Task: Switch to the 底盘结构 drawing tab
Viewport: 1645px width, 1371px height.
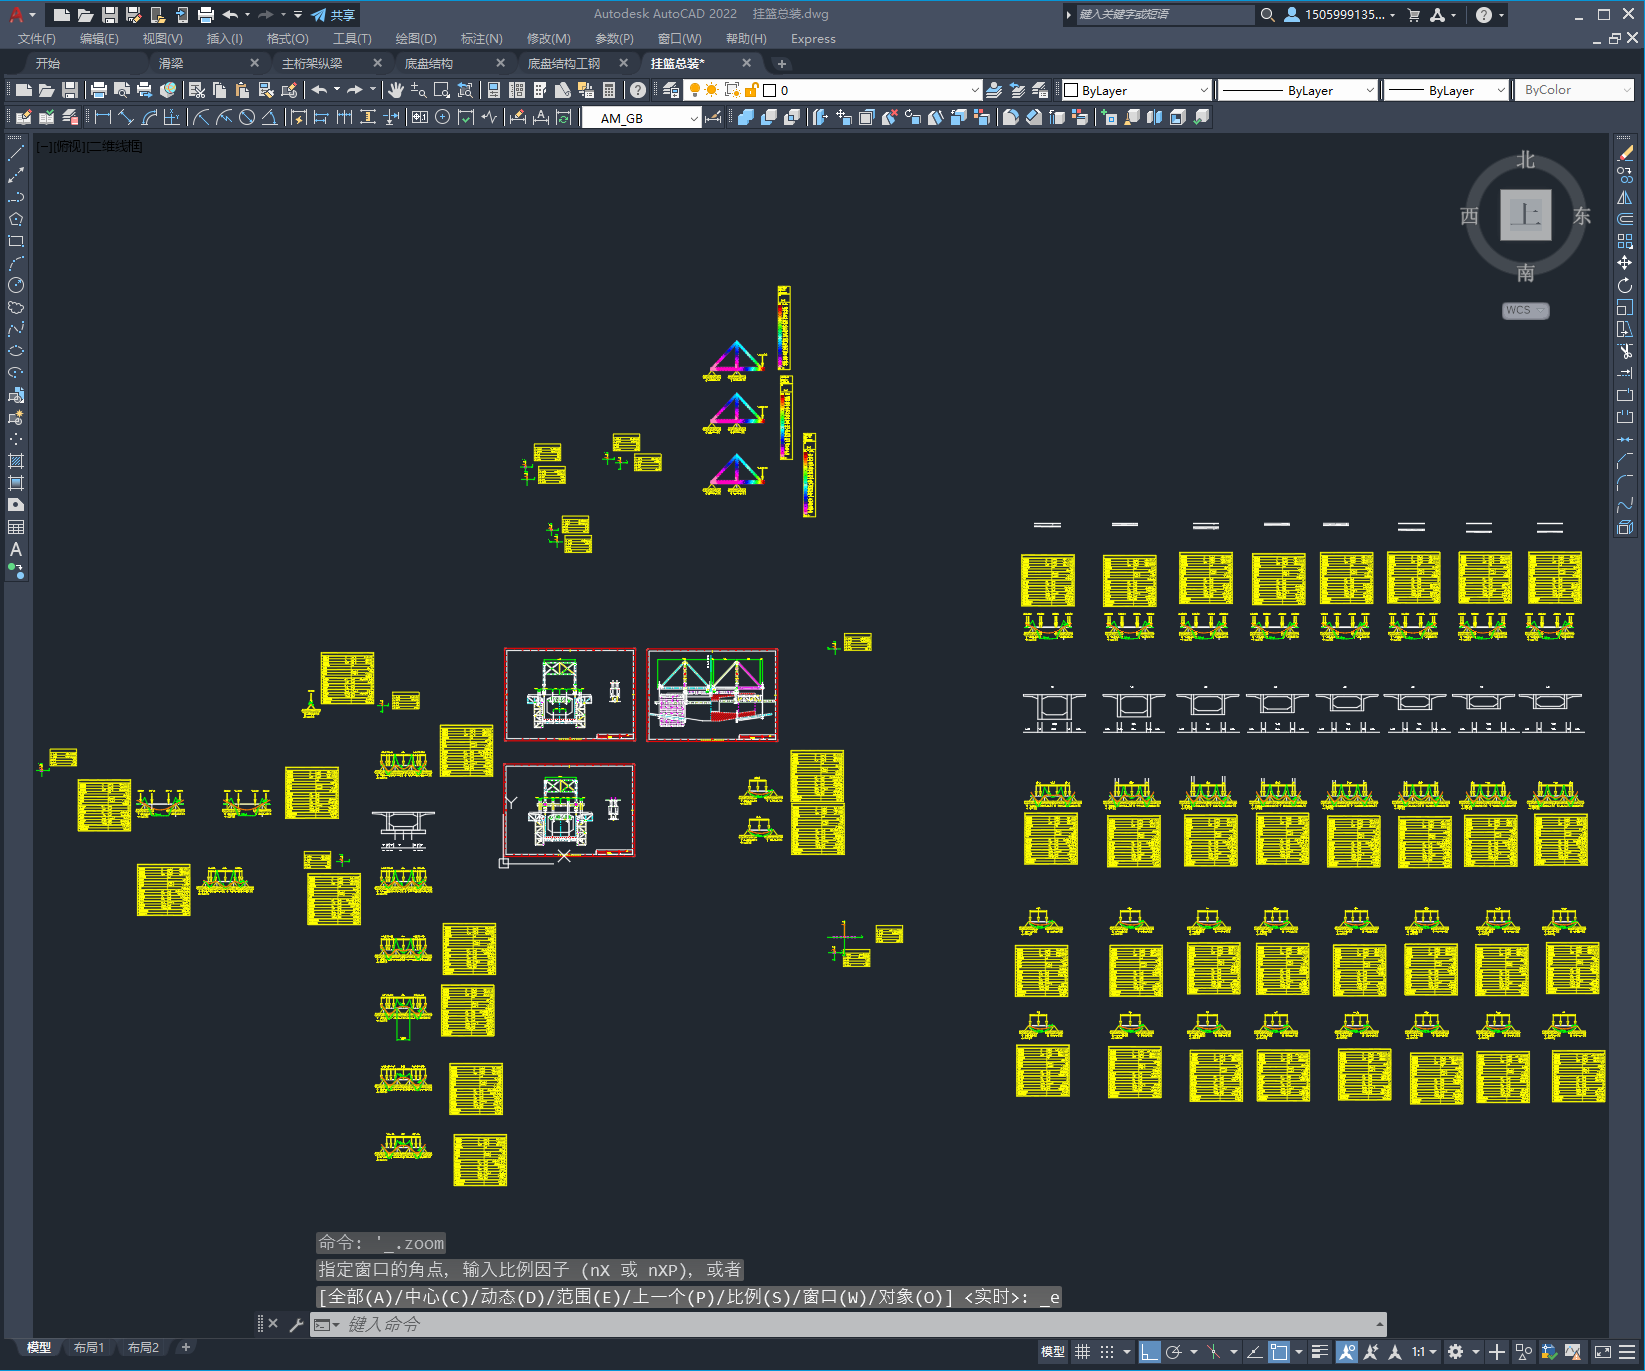Action: click(x=429, y=63)
